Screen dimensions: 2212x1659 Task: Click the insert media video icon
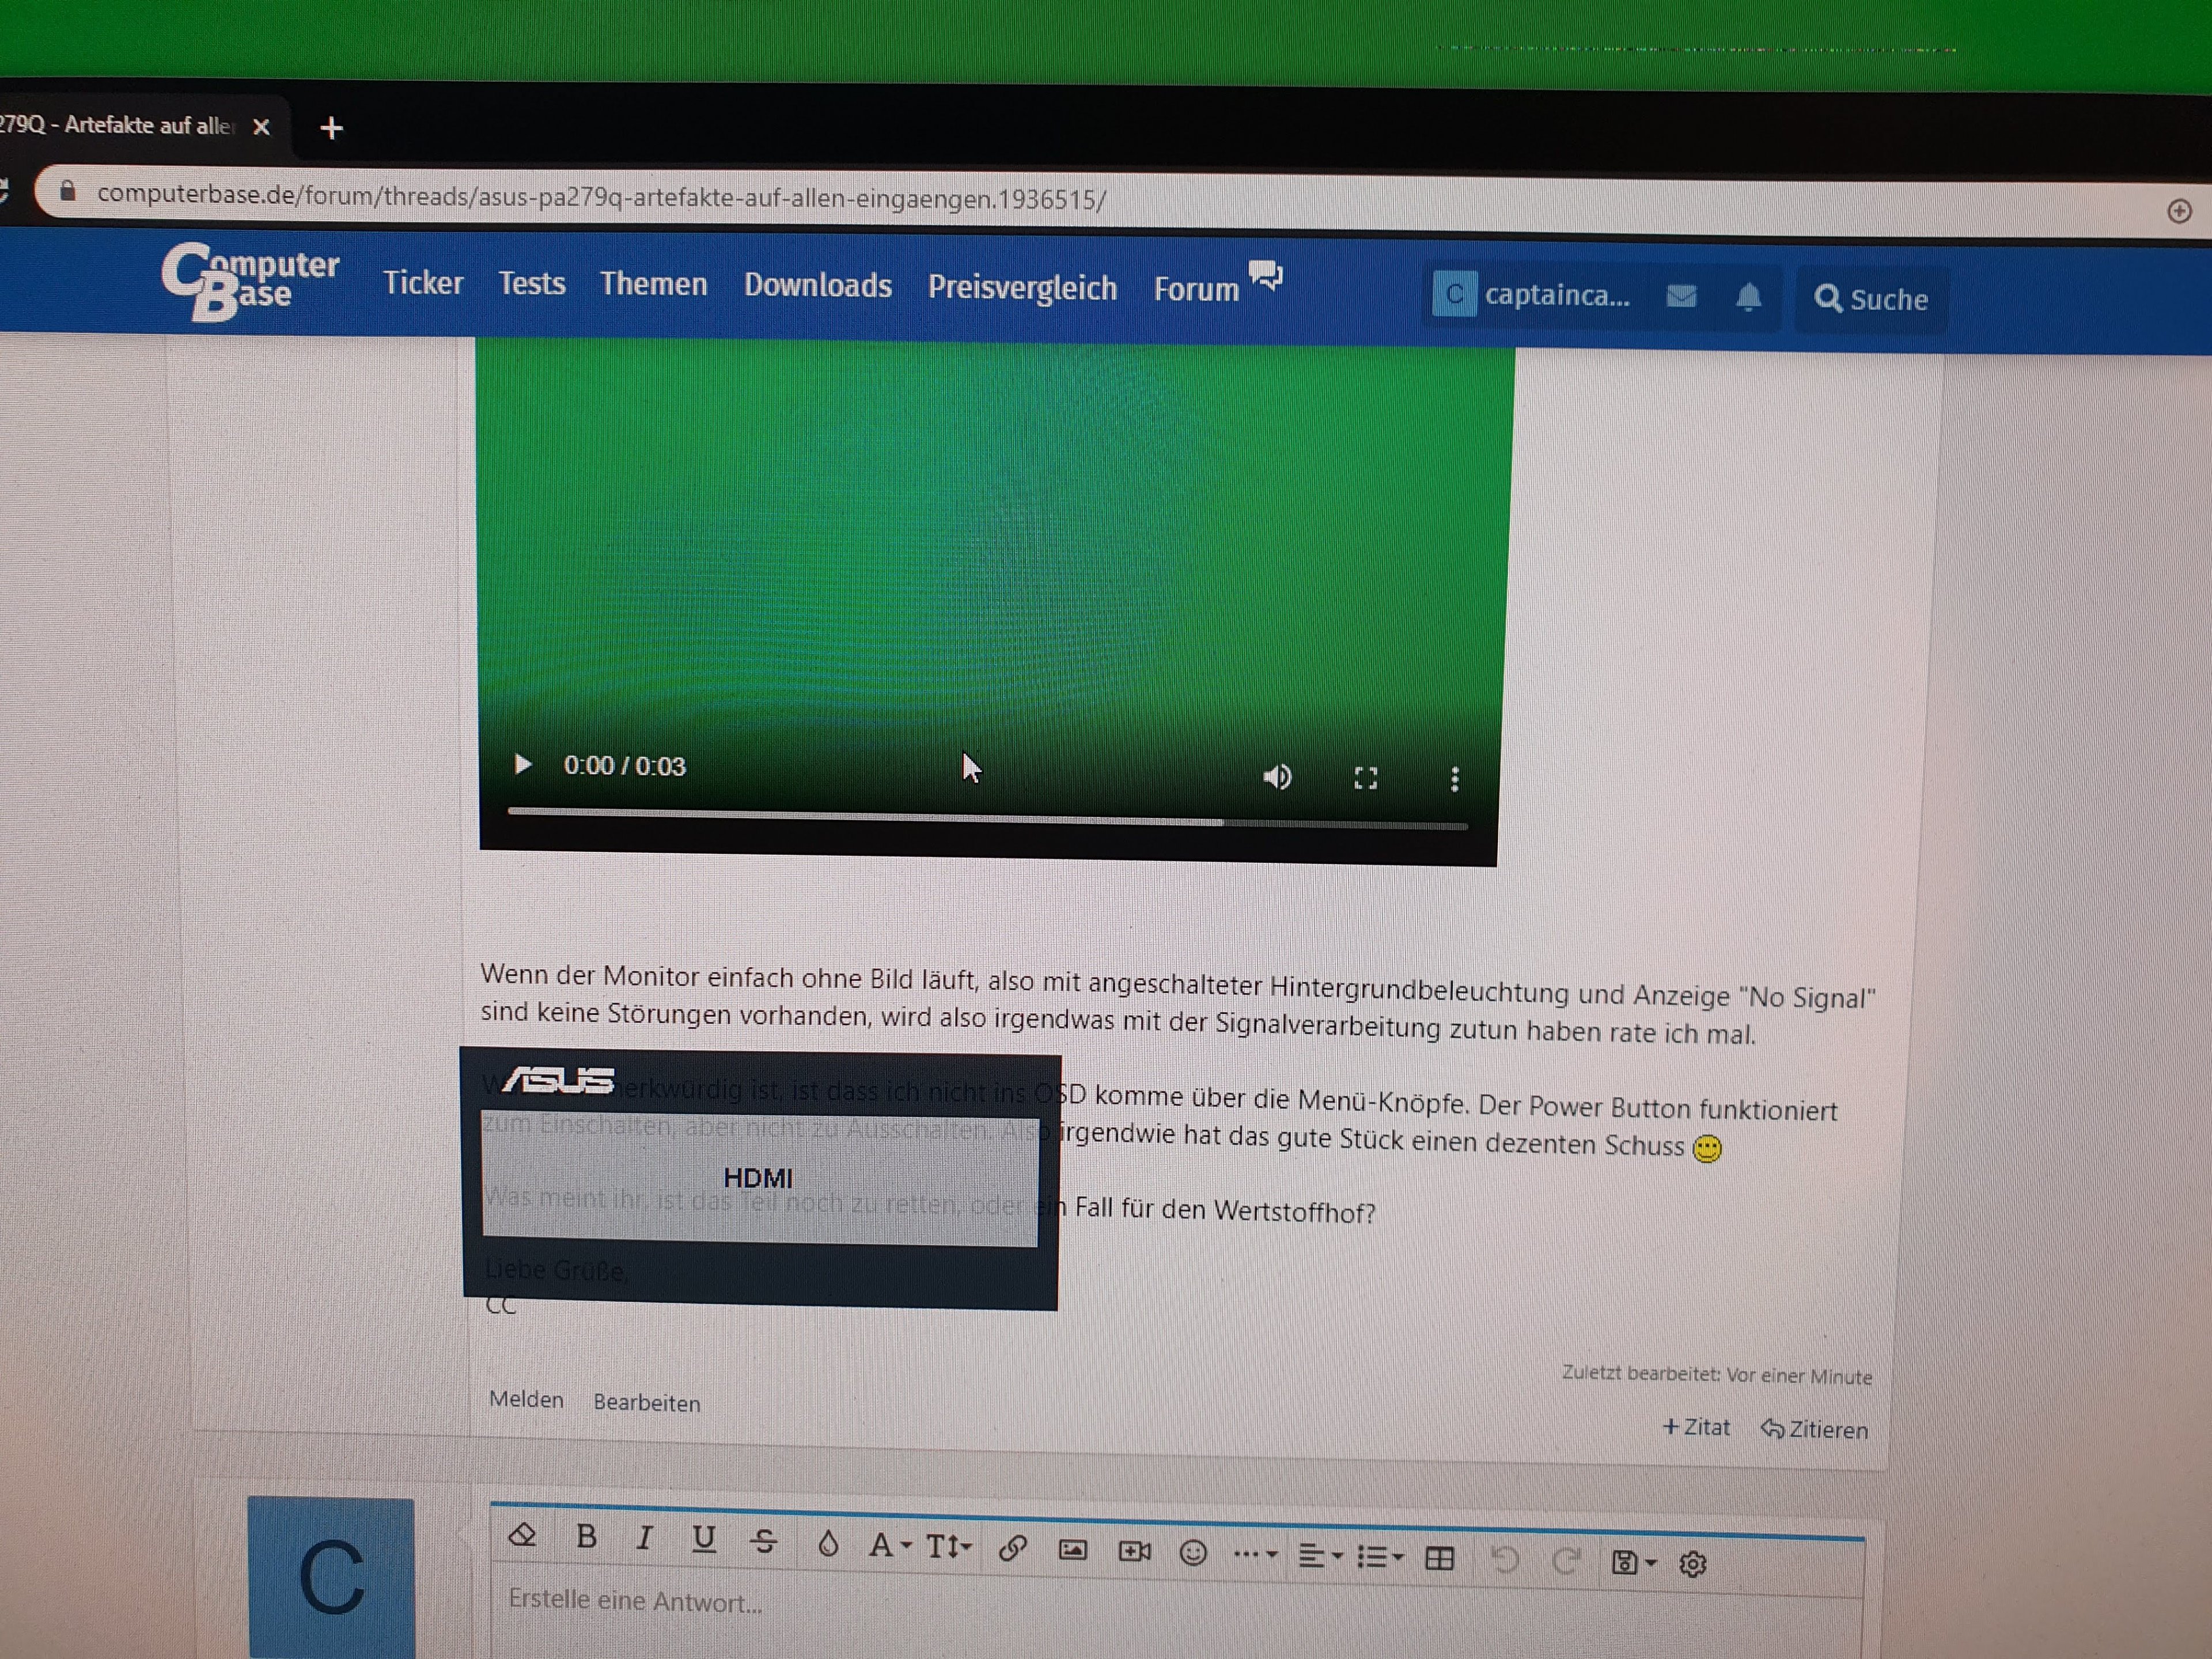pyautogui.click(x=1134, y=1551)
